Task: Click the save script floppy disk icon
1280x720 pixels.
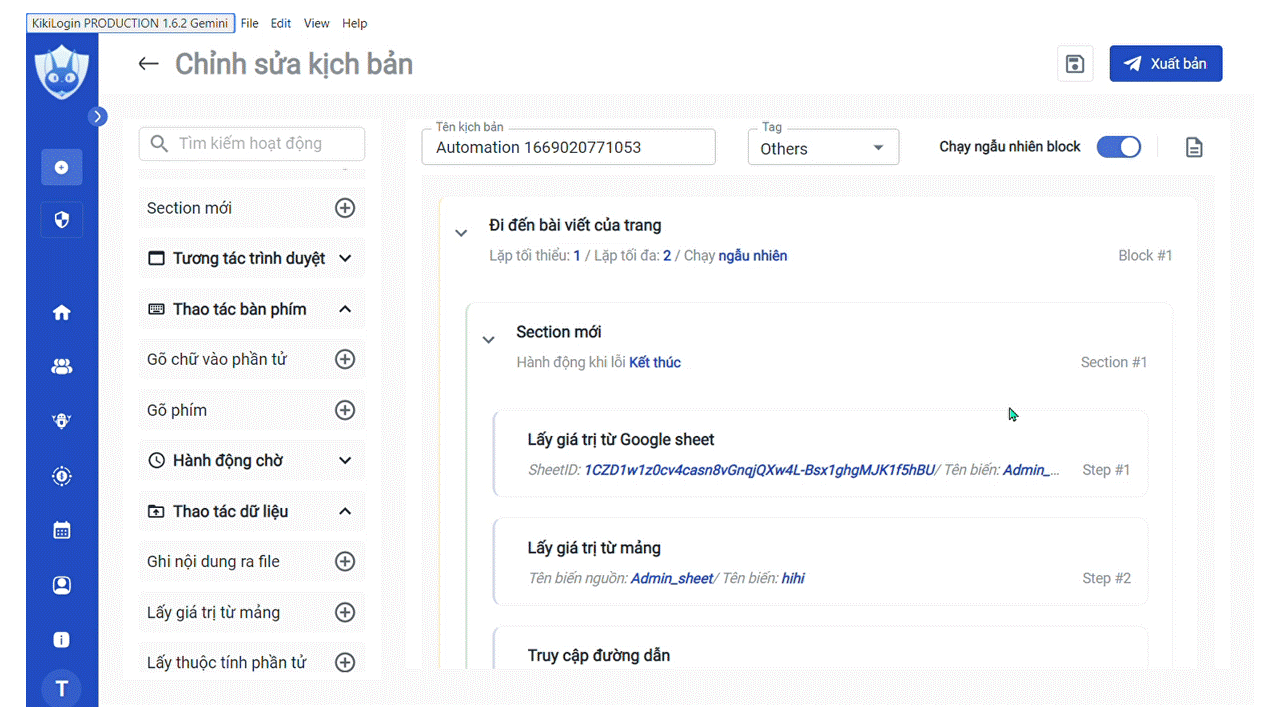Action: click(1074, 63)
